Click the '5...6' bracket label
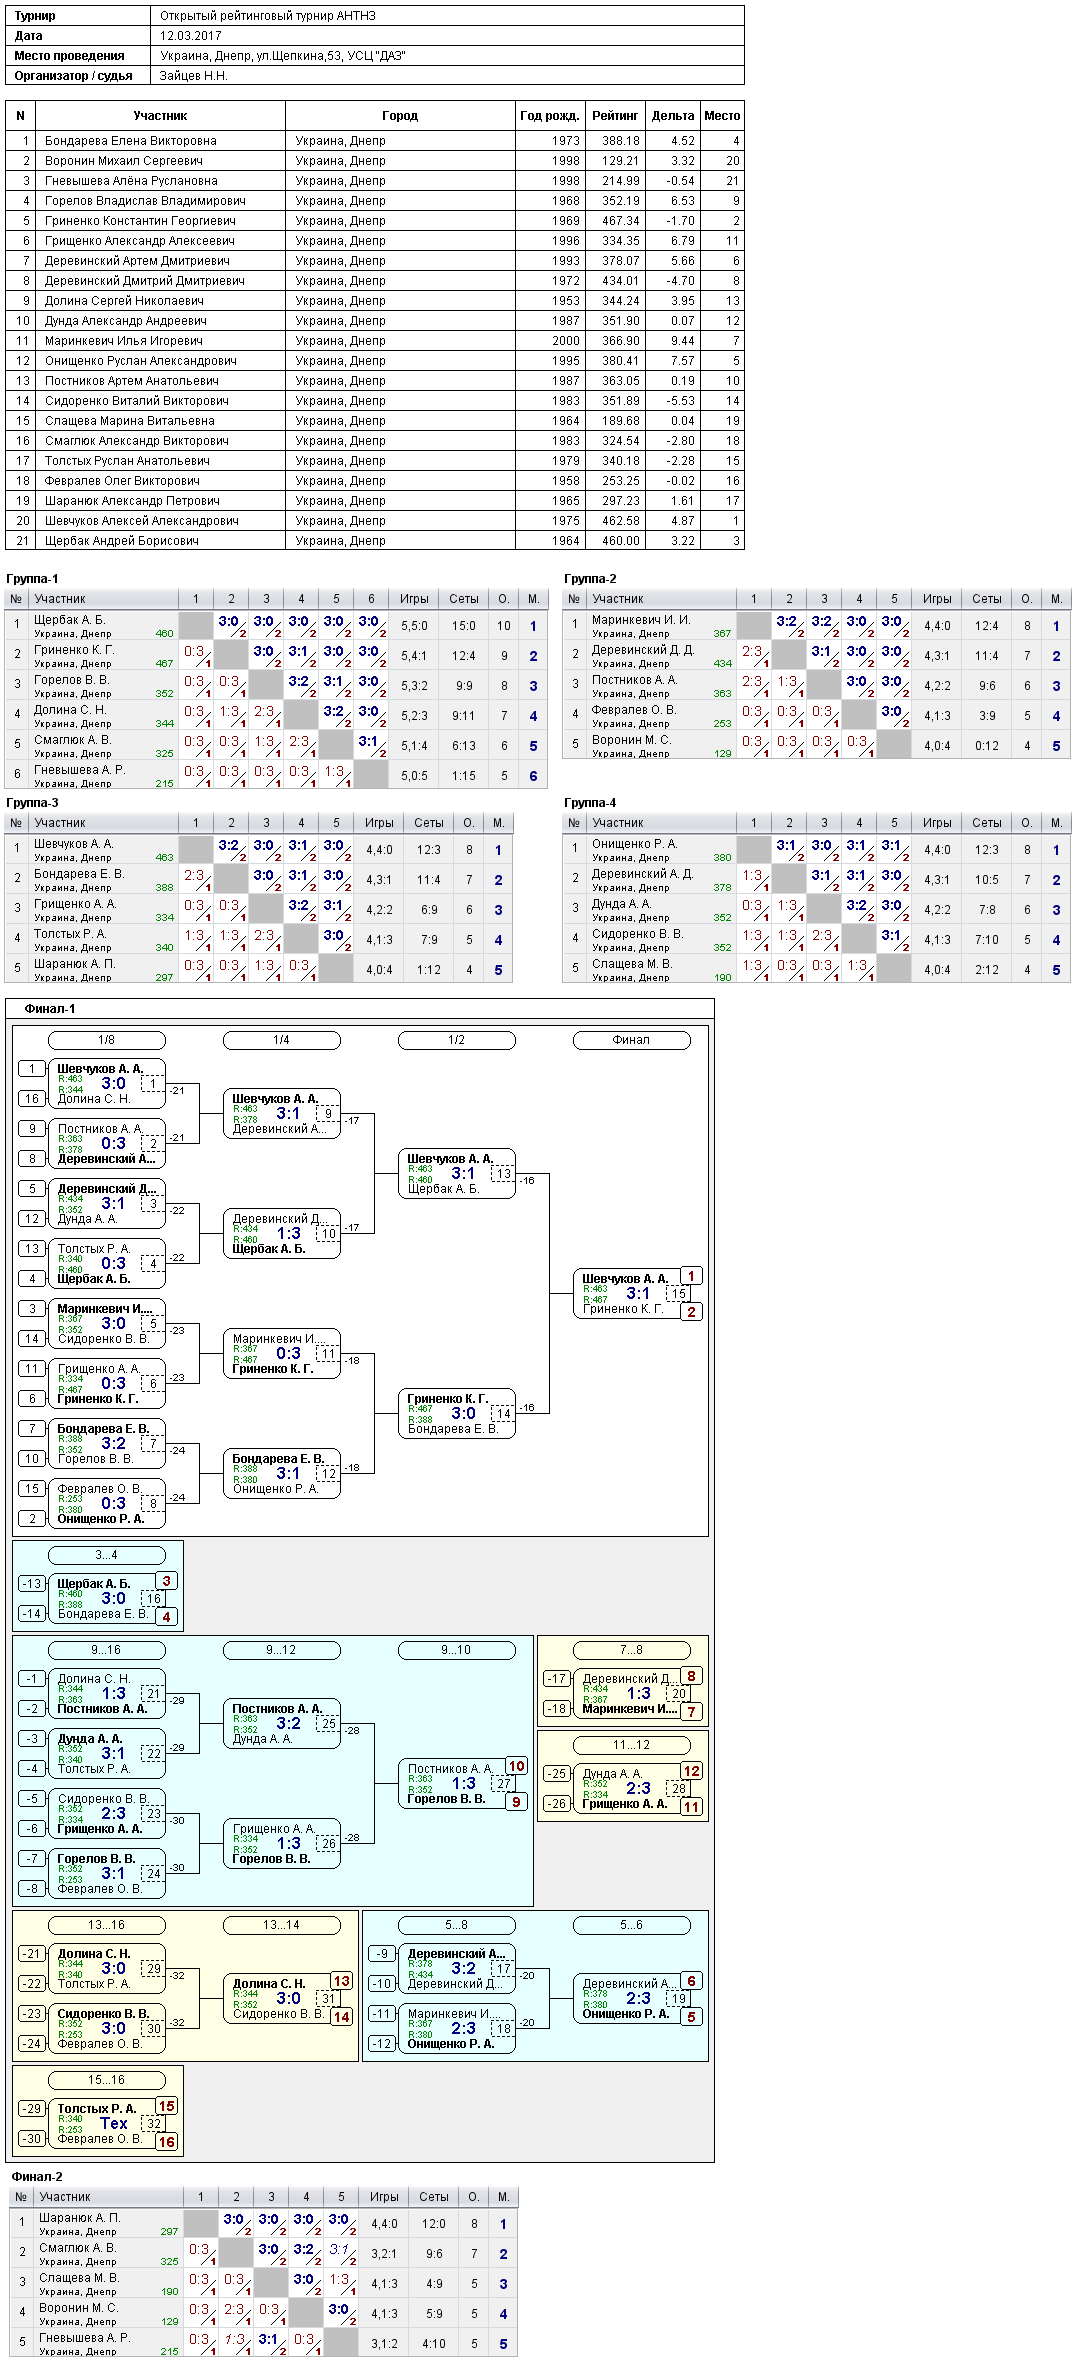Image resolution: width=1081 pixels, height=2362 pixels. (x=631, y=1925)
